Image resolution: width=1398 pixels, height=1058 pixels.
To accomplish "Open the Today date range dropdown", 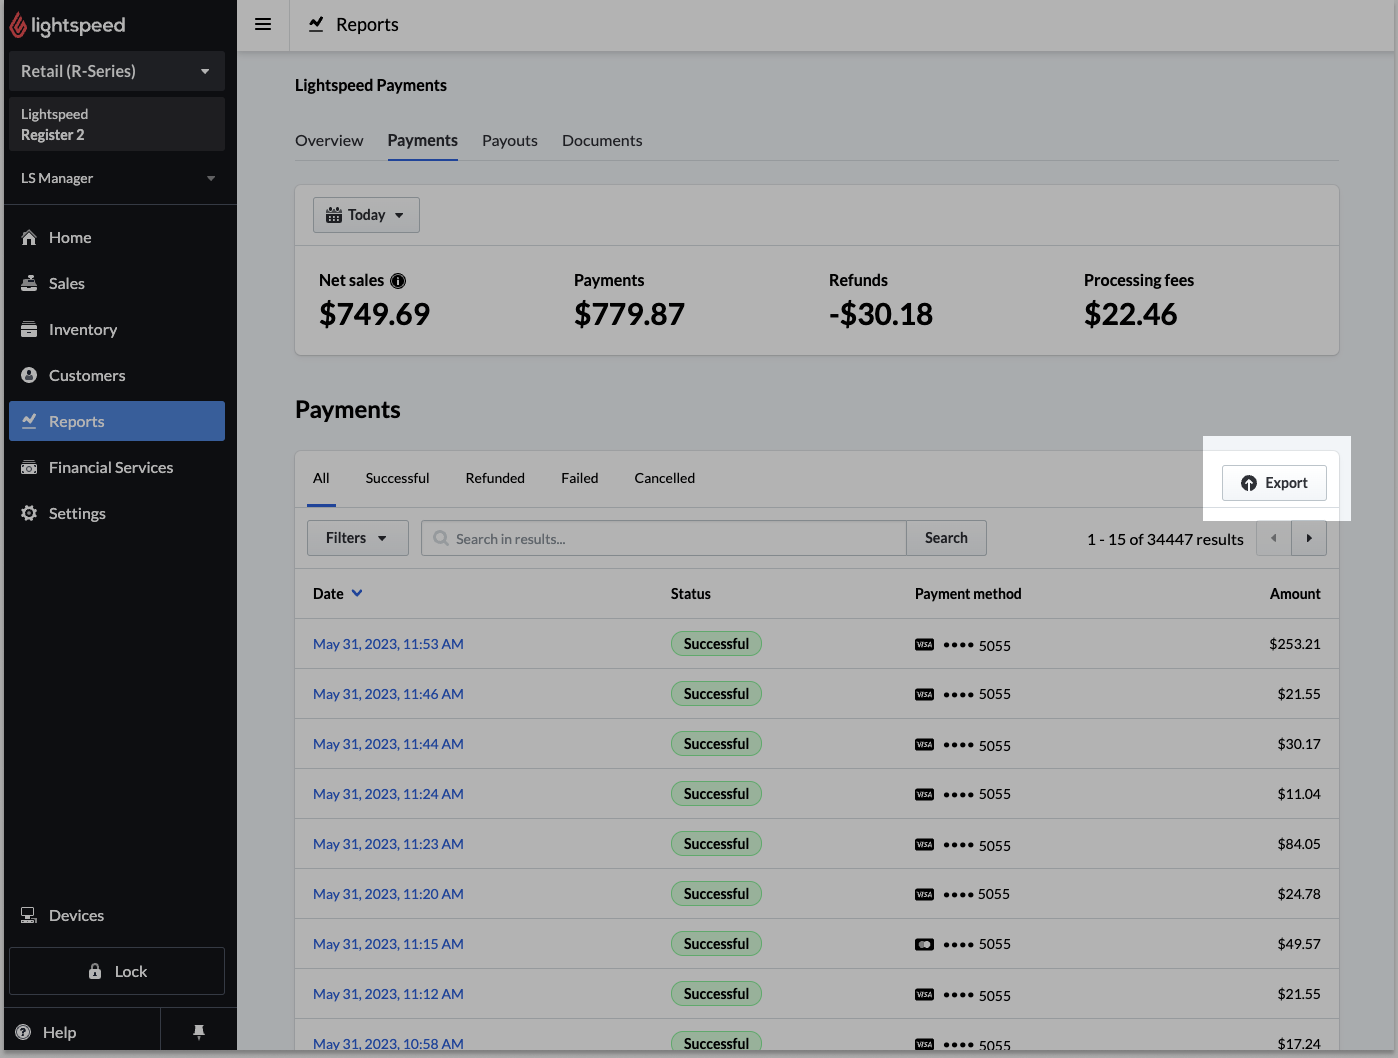I will pos(366,215).
